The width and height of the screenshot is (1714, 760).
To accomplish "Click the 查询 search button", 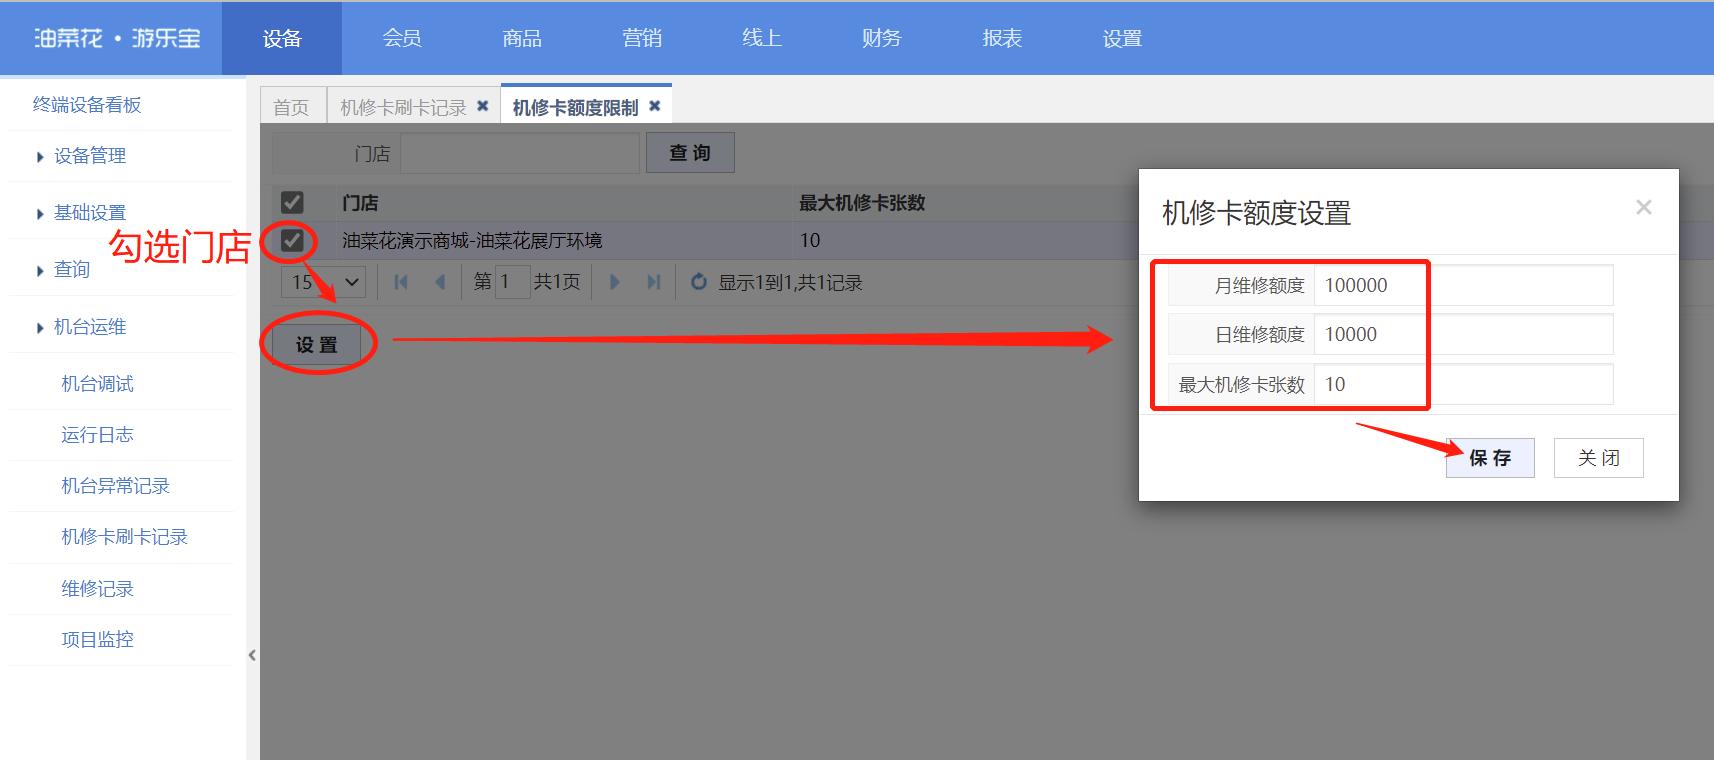I will click(x=690, y=153).
